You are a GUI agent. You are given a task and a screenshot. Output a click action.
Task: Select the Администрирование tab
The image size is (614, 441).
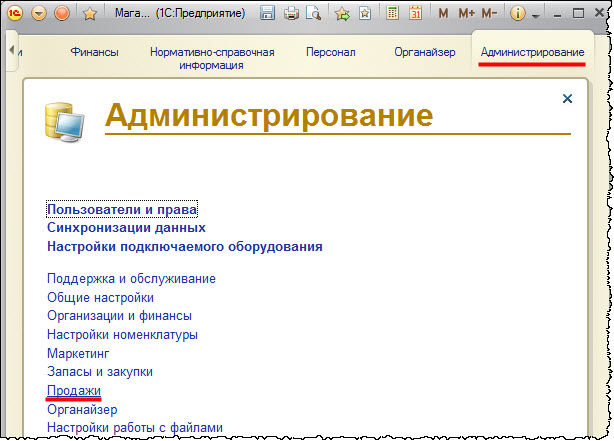(533, 52)
